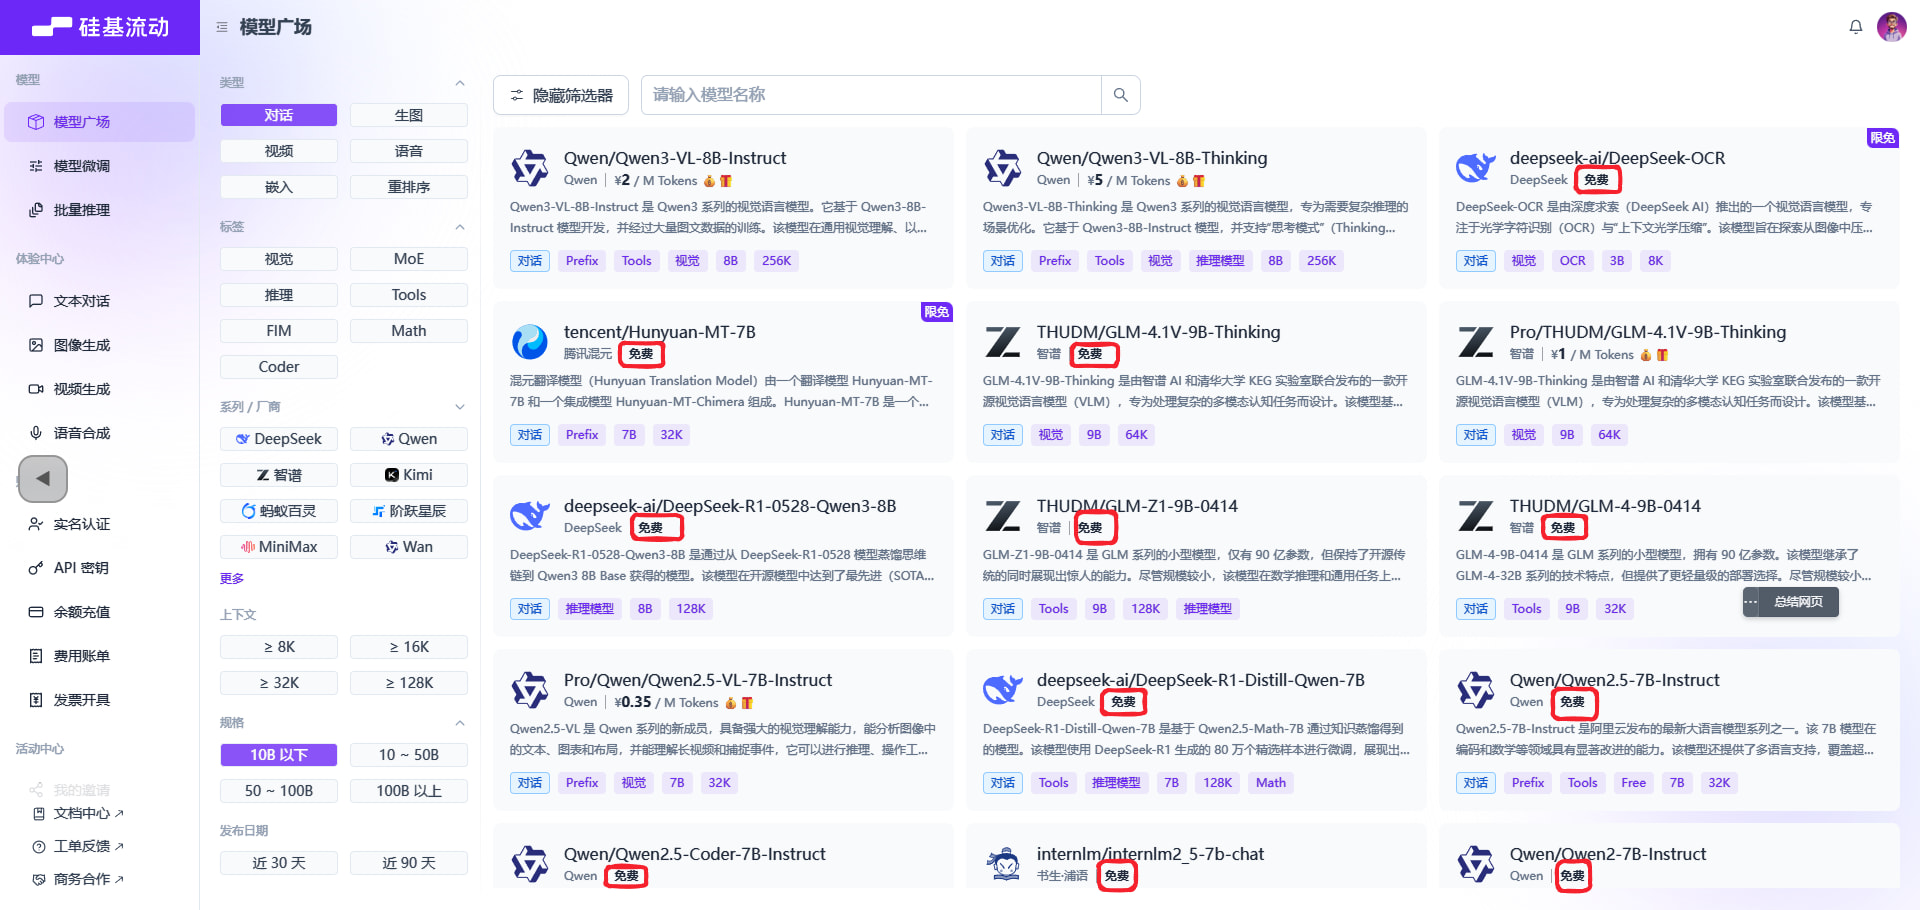This screenshot has width=1920, height=910.
Task: Click the search magnifier icon
Action: [x=1120, y=95]
